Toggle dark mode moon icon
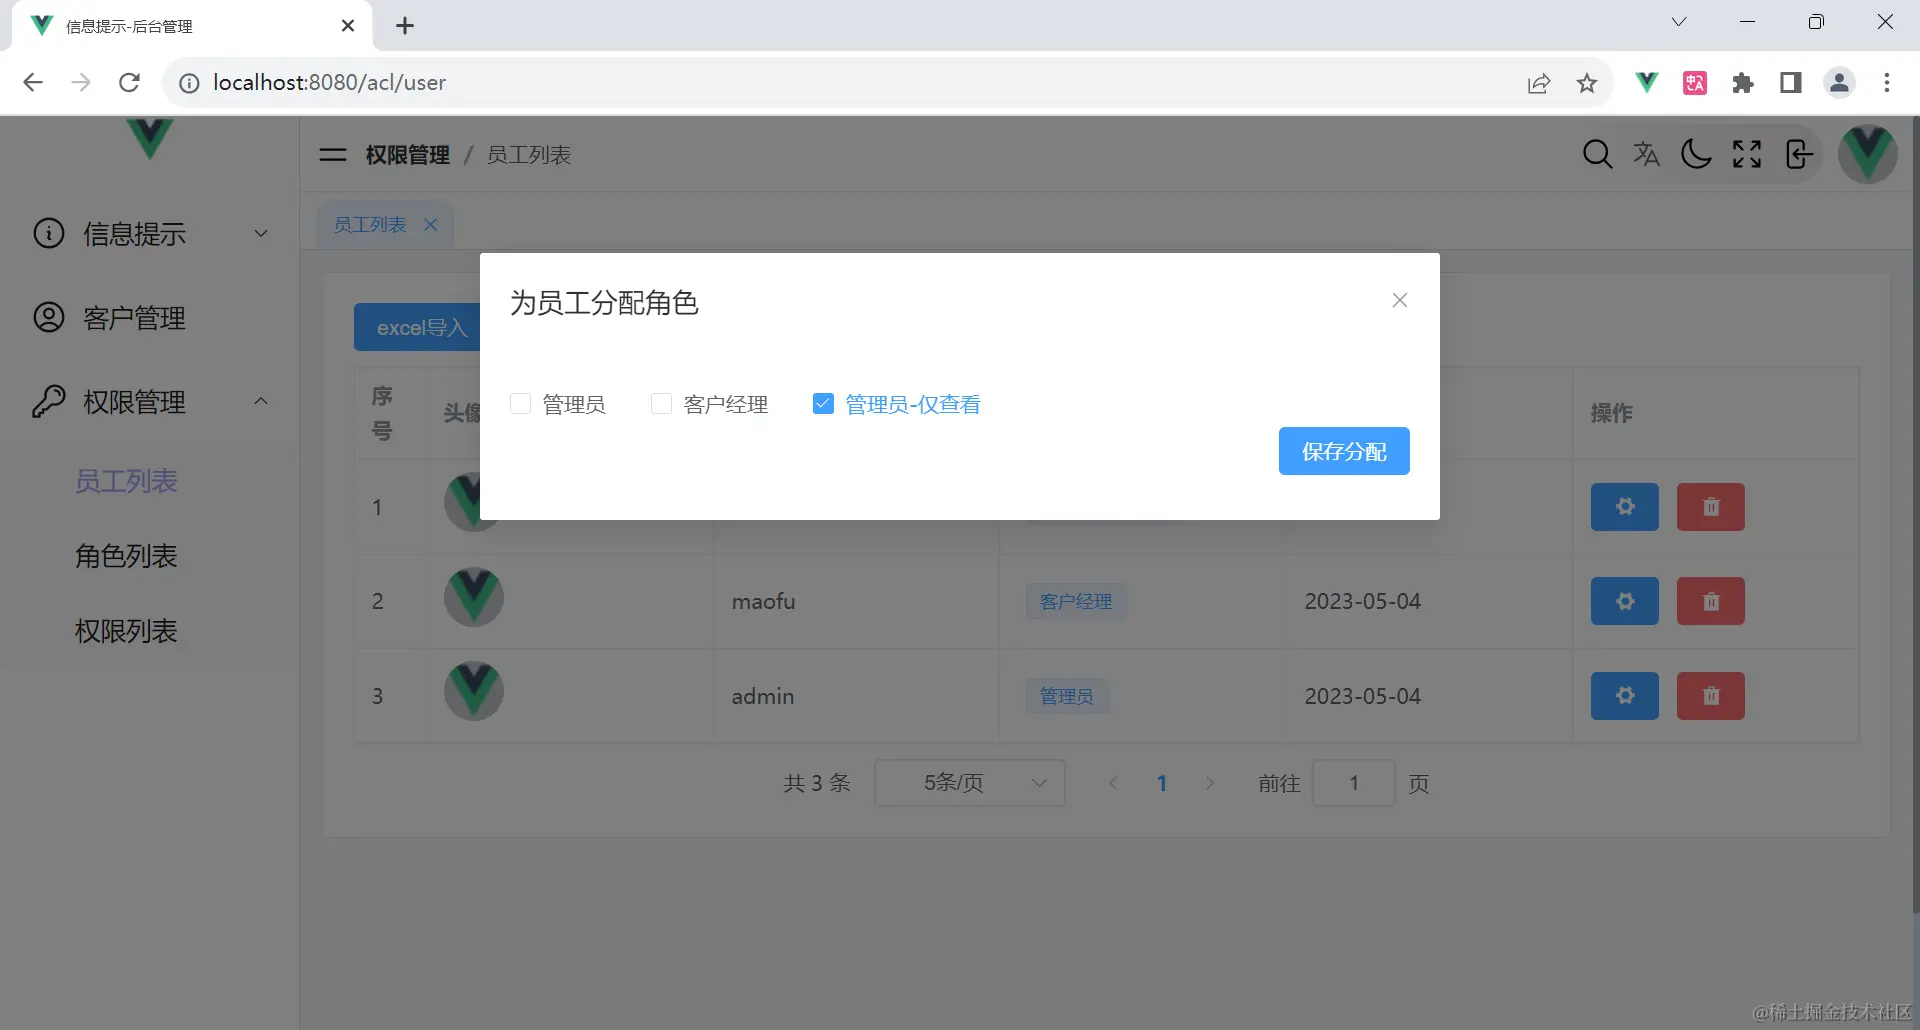The width and height of the screenshot is (1920, 1030). coord(1696,154)
